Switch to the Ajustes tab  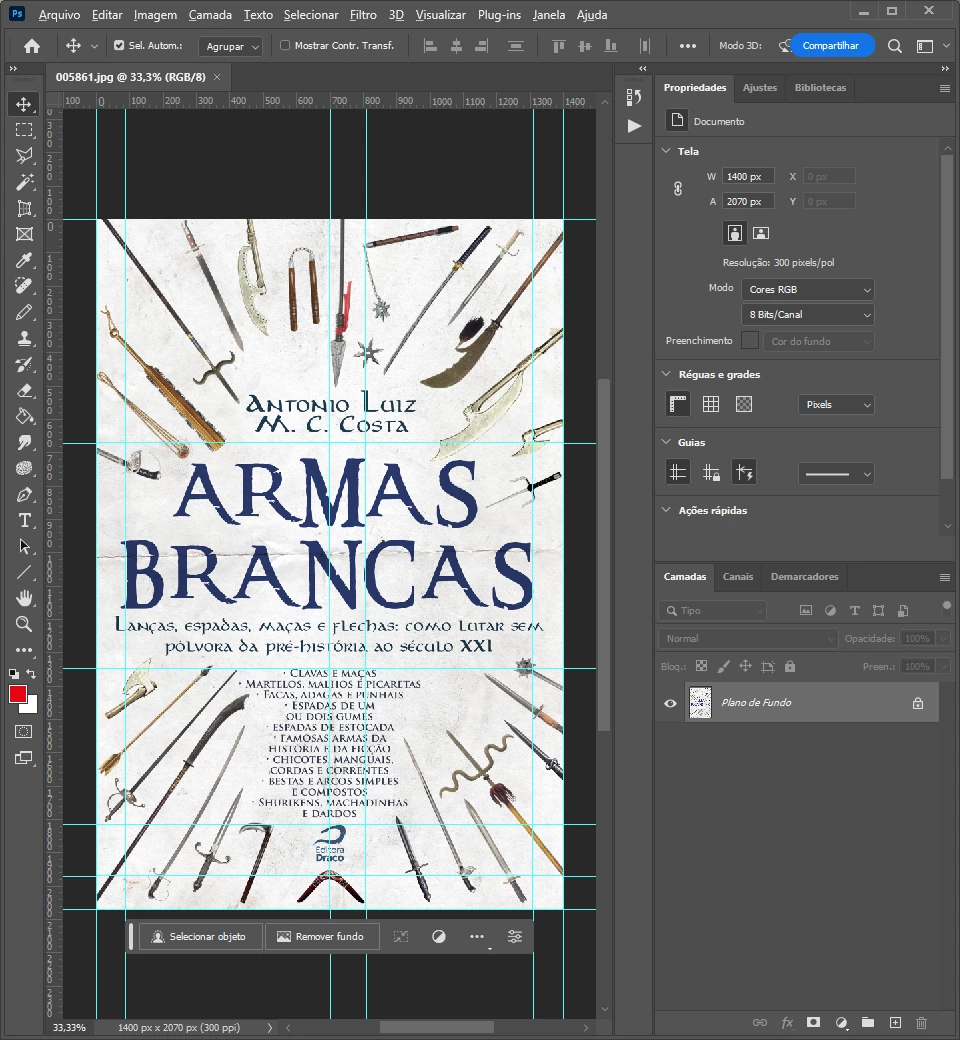[760, 88]
